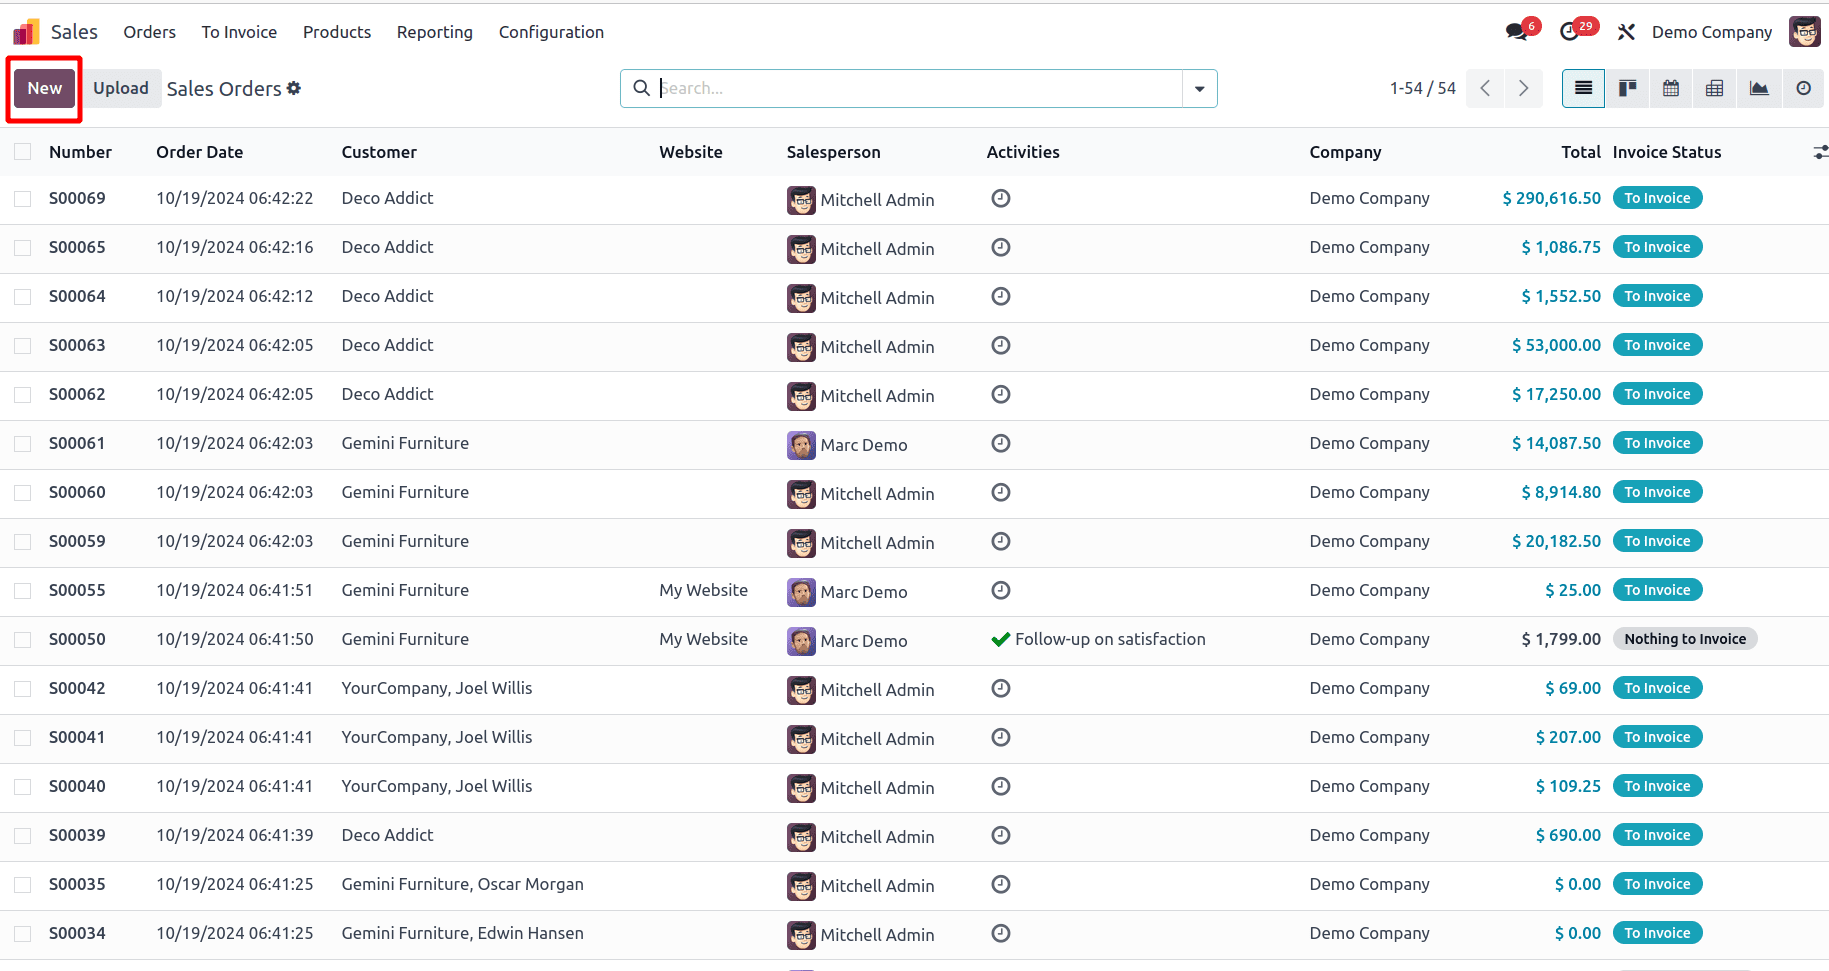Sort by Order Date column header
Screen dimensions: 1829x971
pos(199,152)
